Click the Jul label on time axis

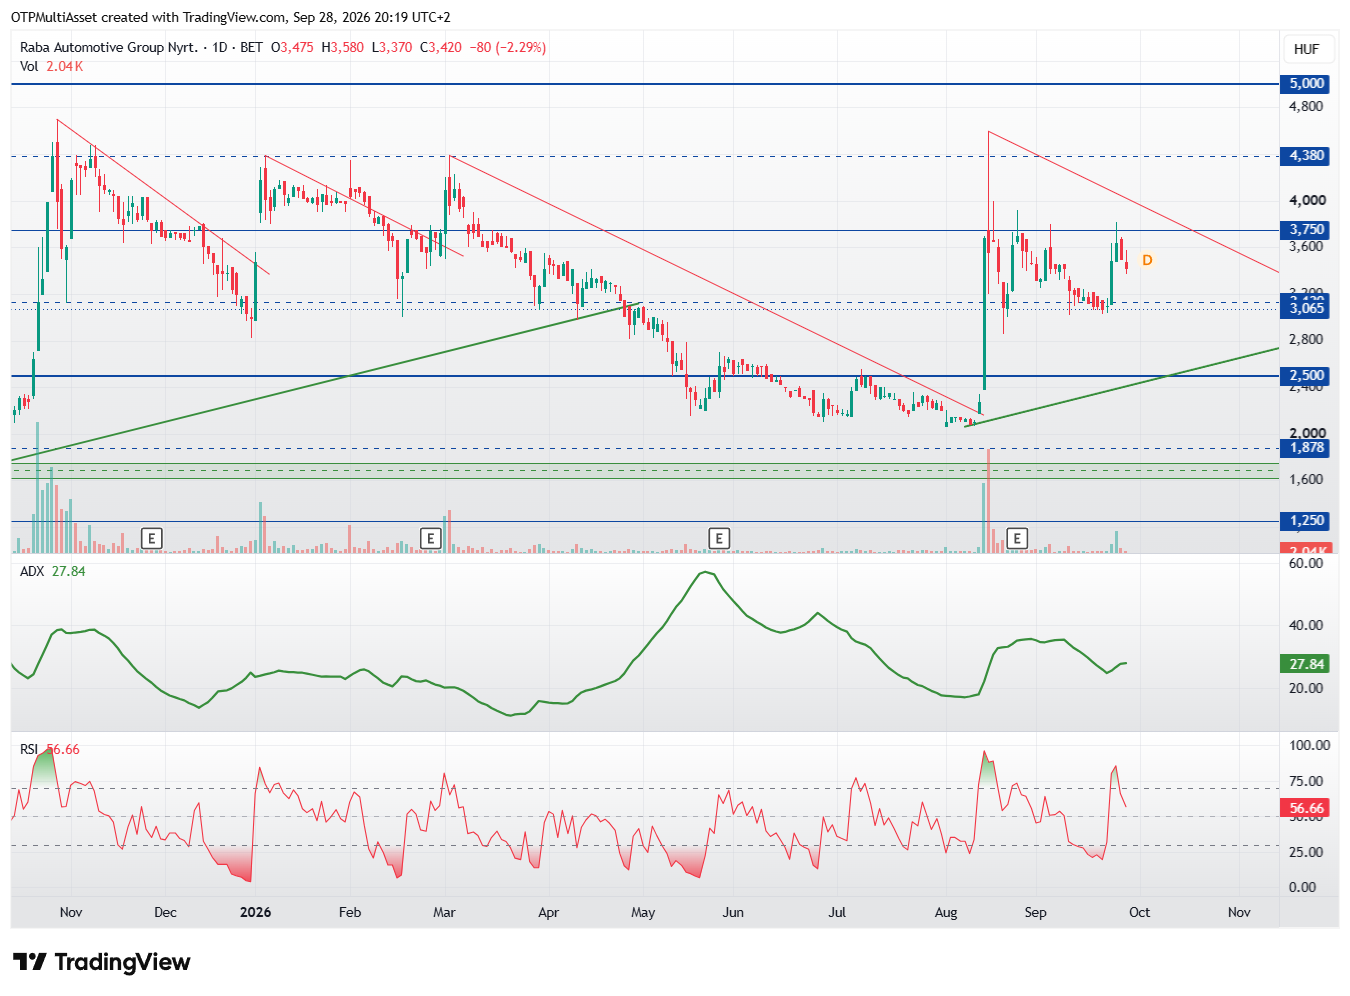[837, 912]
